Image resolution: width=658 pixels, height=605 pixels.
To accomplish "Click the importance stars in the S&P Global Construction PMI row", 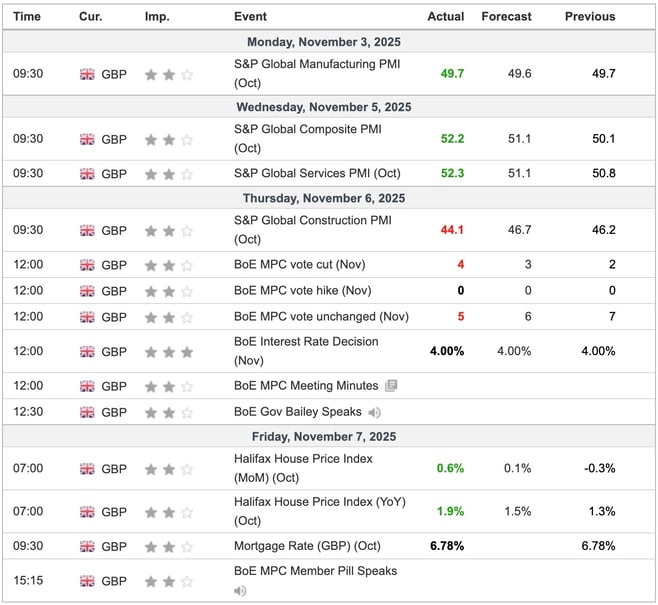I will coord(168,231).
